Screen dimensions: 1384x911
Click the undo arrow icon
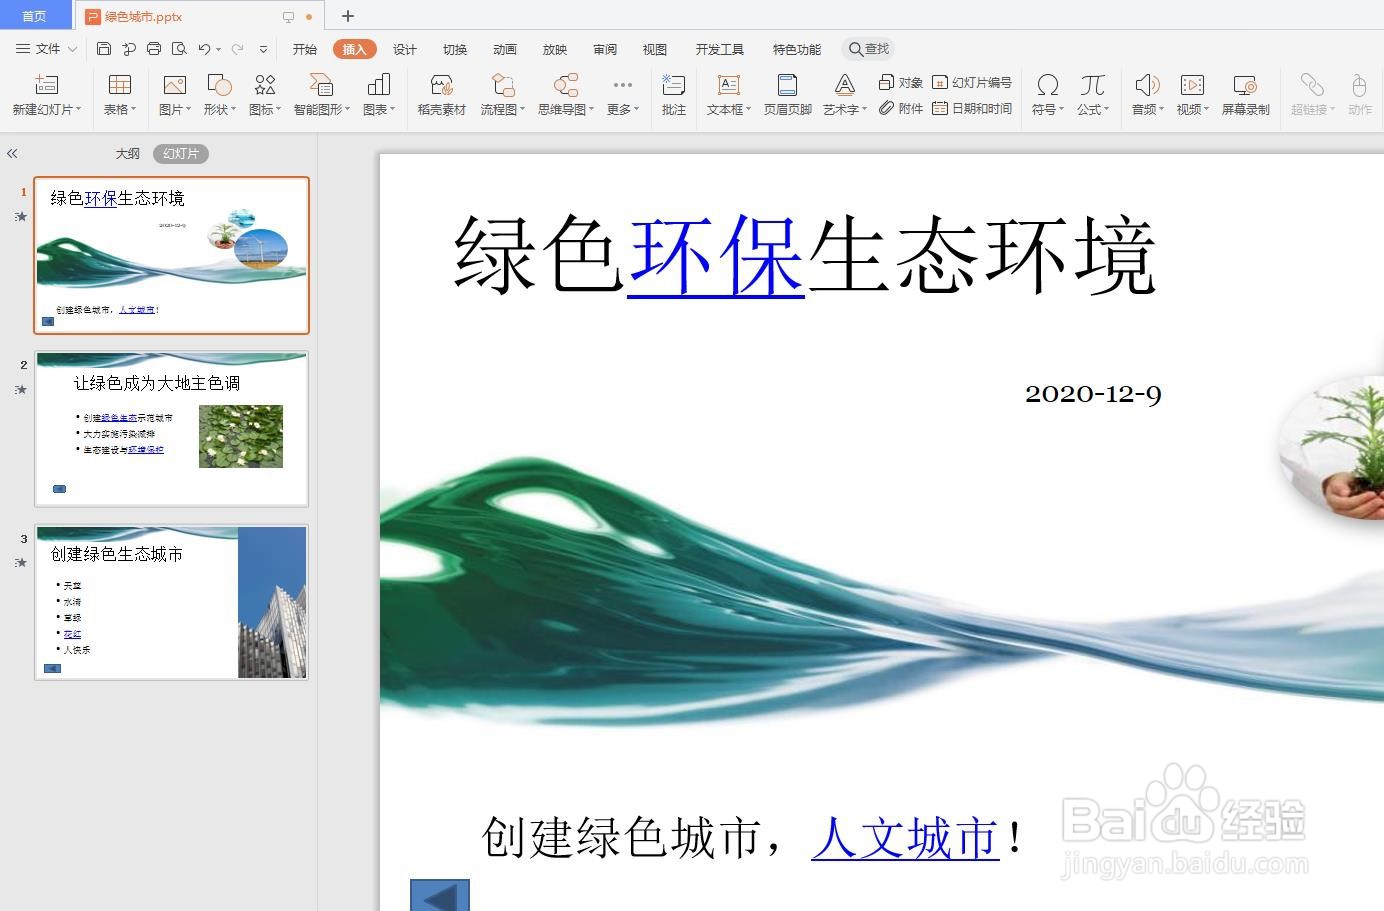204,48
